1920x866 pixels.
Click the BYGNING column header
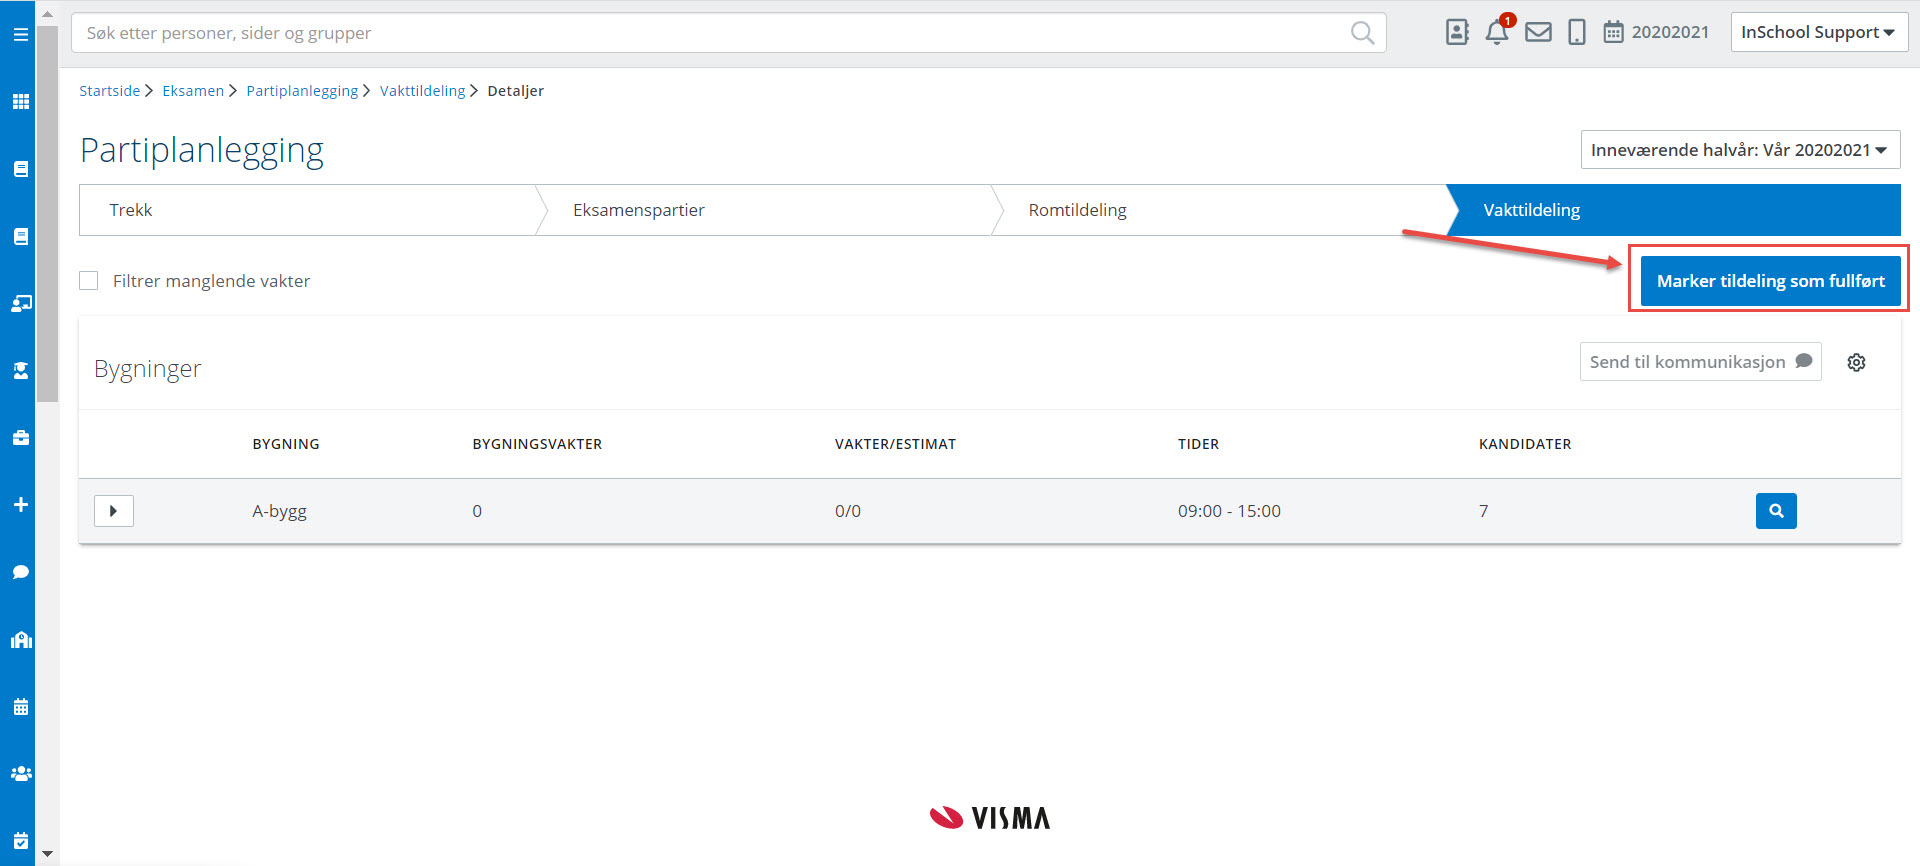point(286,444)
